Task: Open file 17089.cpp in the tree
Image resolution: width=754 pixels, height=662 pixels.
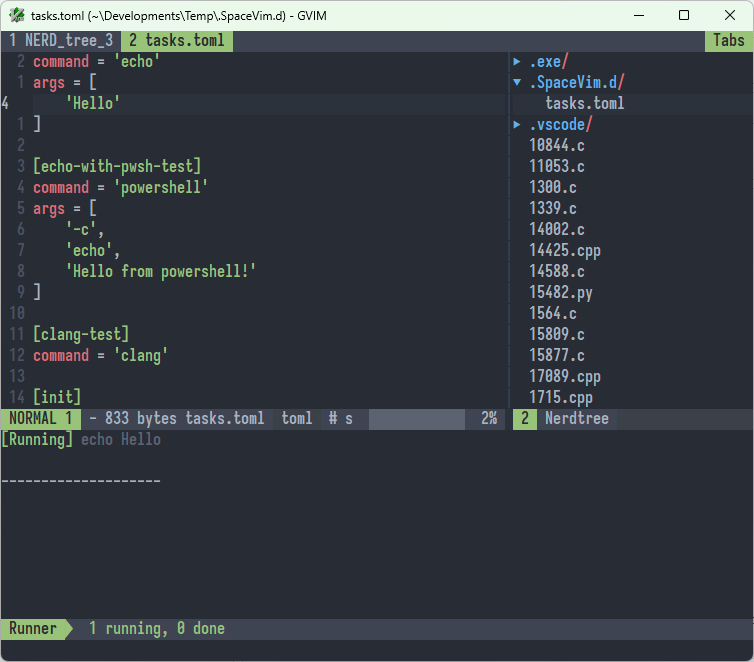Action: click(565, 376)
